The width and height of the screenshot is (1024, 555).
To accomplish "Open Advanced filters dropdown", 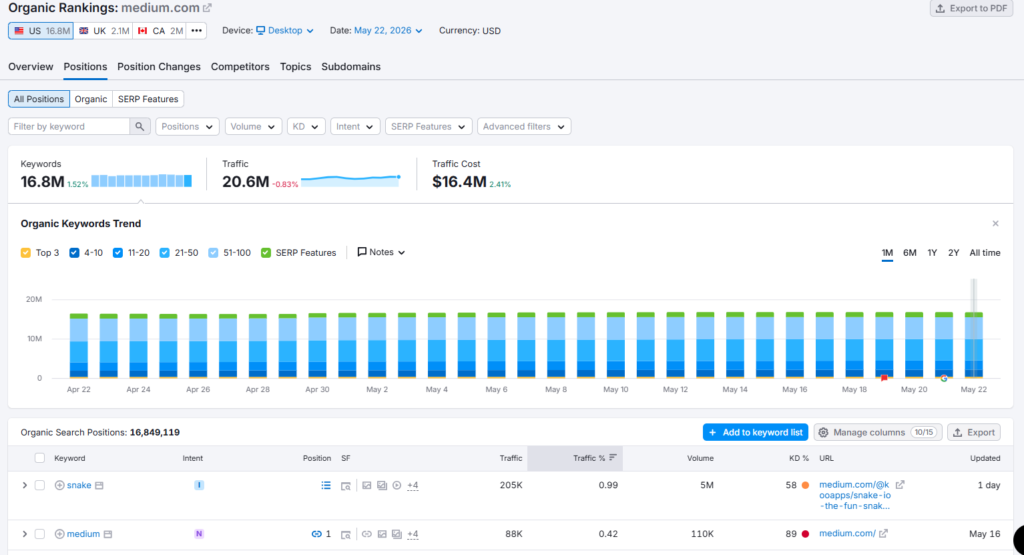I will coord(524,127).
